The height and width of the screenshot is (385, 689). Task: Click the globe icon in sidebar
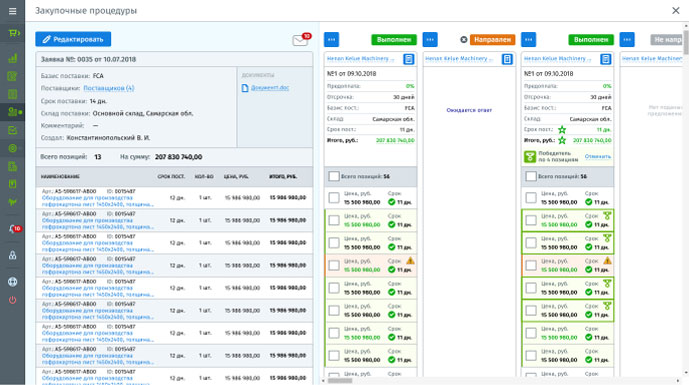tap(12, 282)
